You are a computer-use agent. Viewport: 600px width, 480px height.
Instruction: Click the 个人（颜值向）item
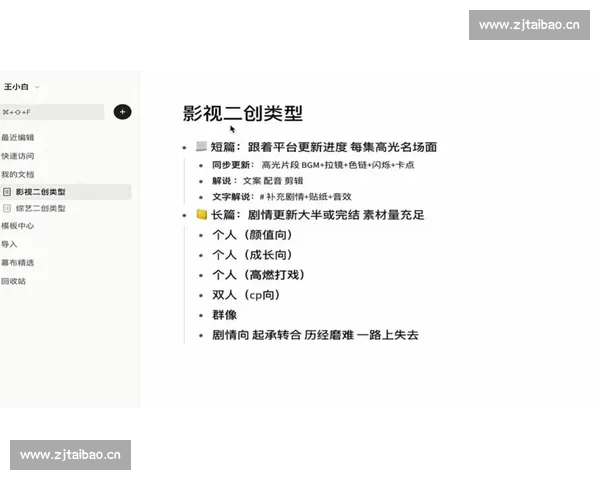252,235
